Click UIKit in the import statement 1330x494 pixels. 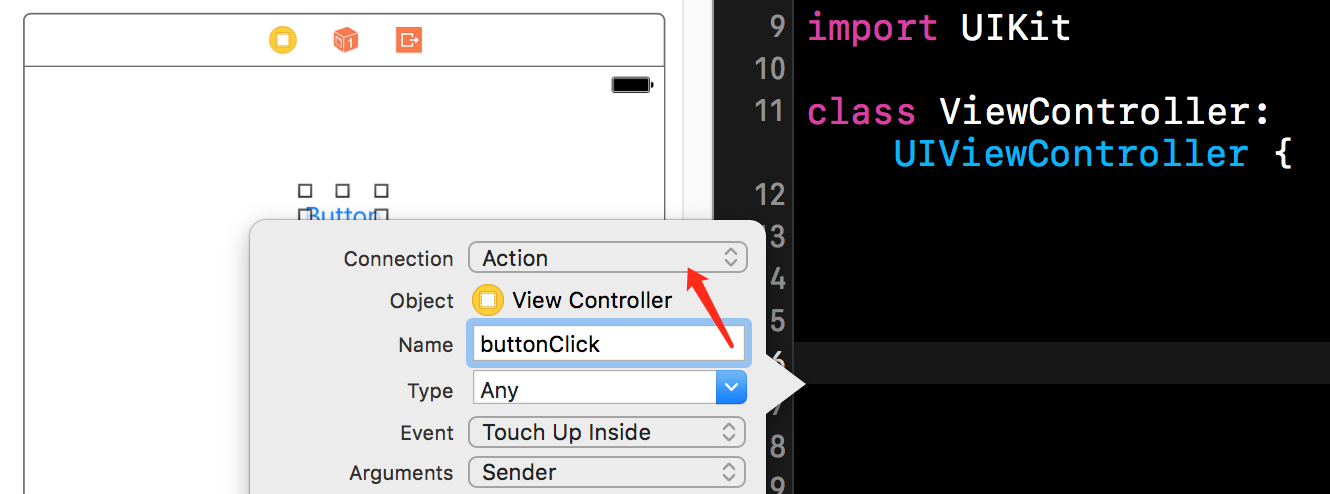(1016, 27)
